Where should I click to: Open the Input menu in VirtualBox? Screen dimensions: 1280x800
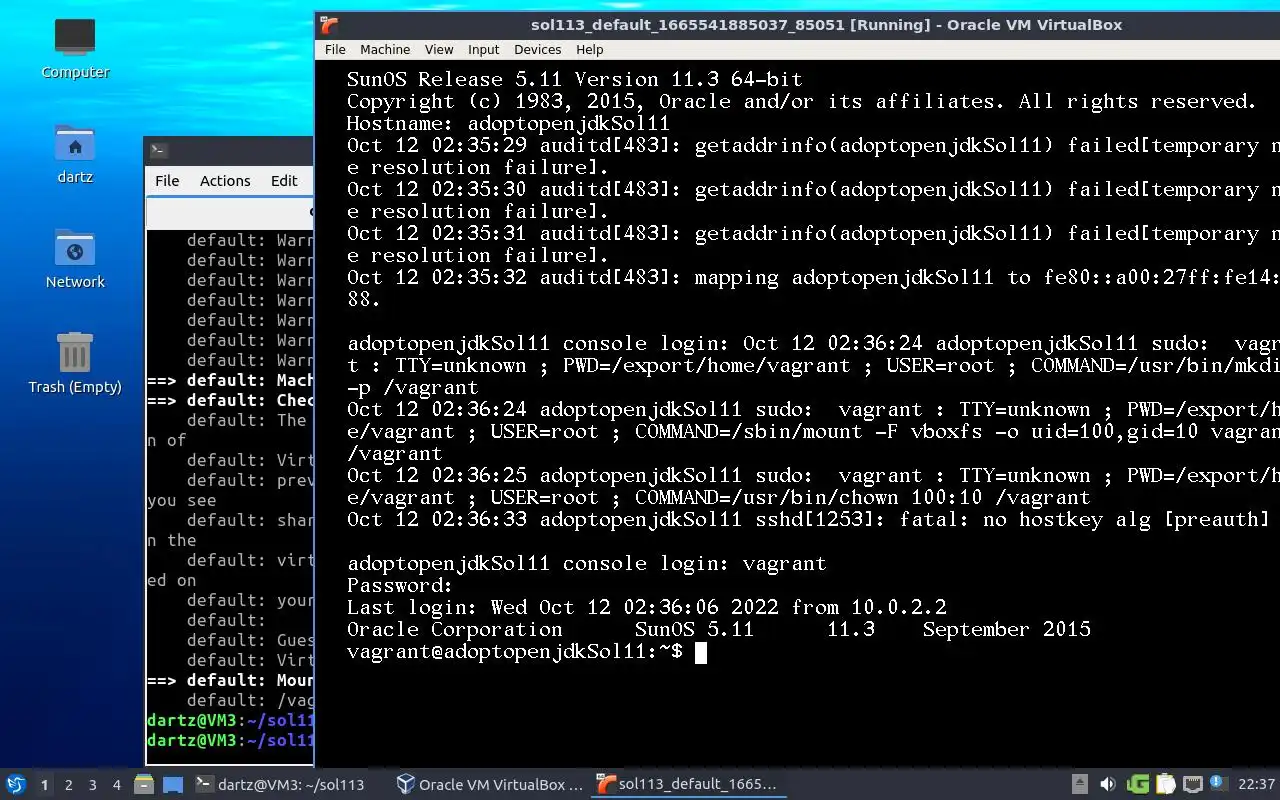coord(483,49)
